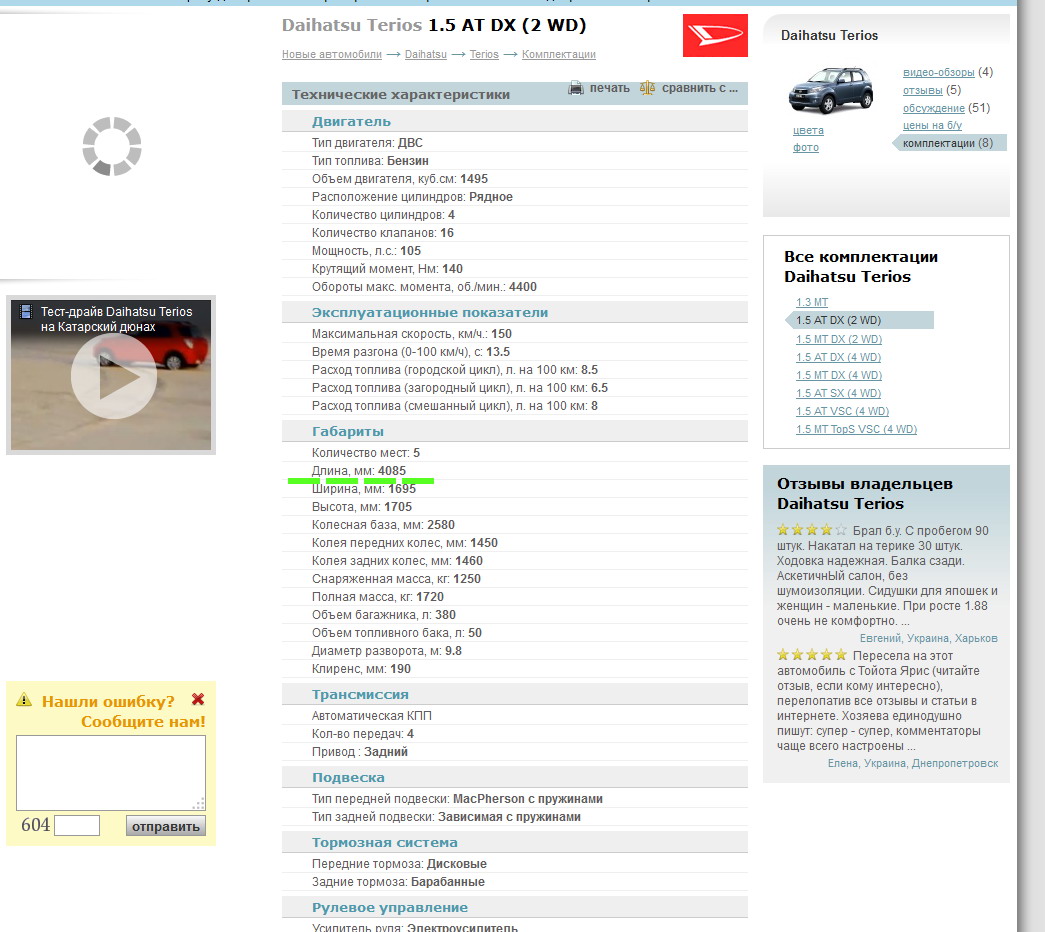
Task: Click the red Daihatsu logo
Action: click(x=715, y=36)
